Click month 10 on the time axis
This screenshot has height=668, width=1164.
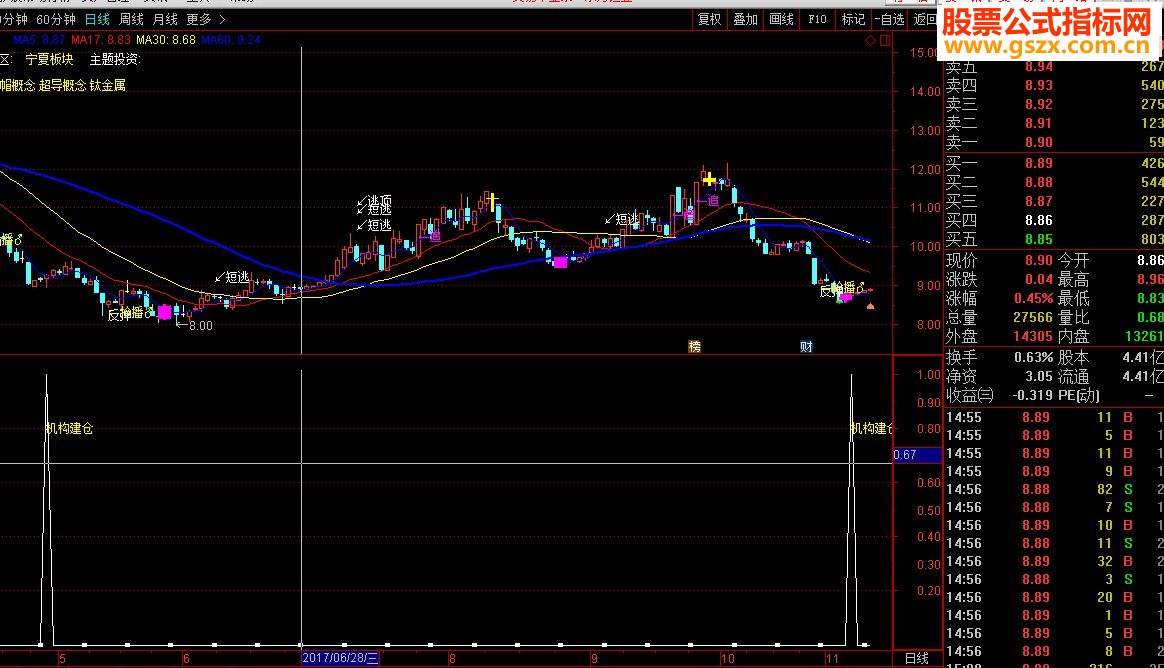click(728, 658)
